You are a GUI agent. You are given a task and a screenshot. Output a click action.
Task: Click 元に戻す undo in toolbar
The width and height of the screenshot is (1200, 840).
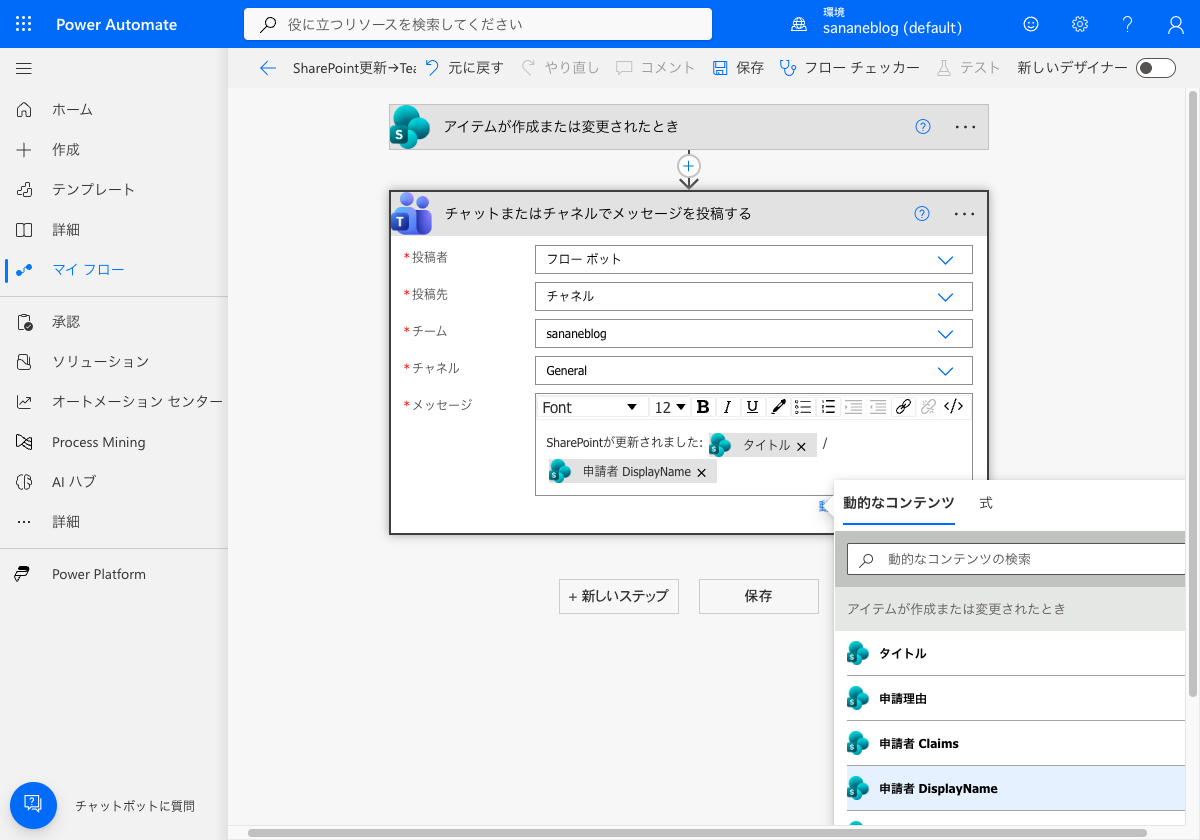tap(464, 68)
